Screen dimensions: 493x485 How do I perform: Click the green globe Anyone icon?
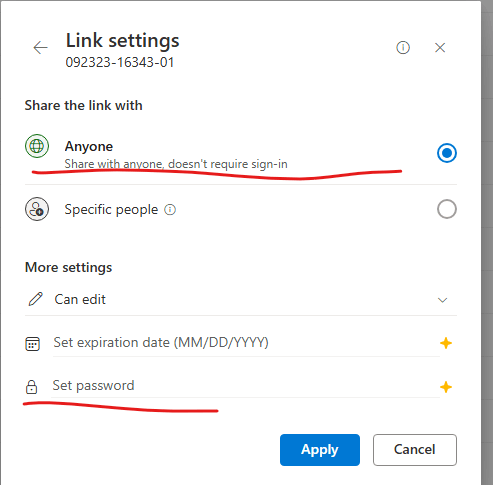(x=37, y=146)
